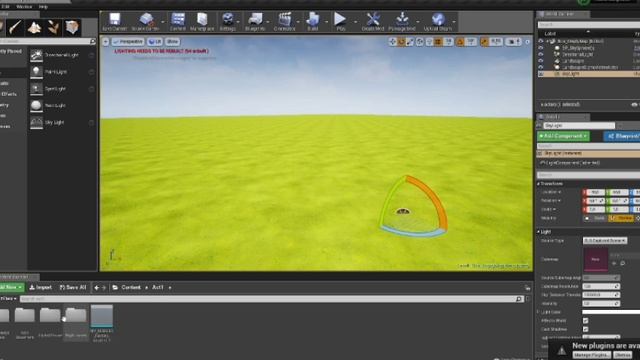
Task: Open camera speed dropdown in viewport
Action: coord(513,42)
